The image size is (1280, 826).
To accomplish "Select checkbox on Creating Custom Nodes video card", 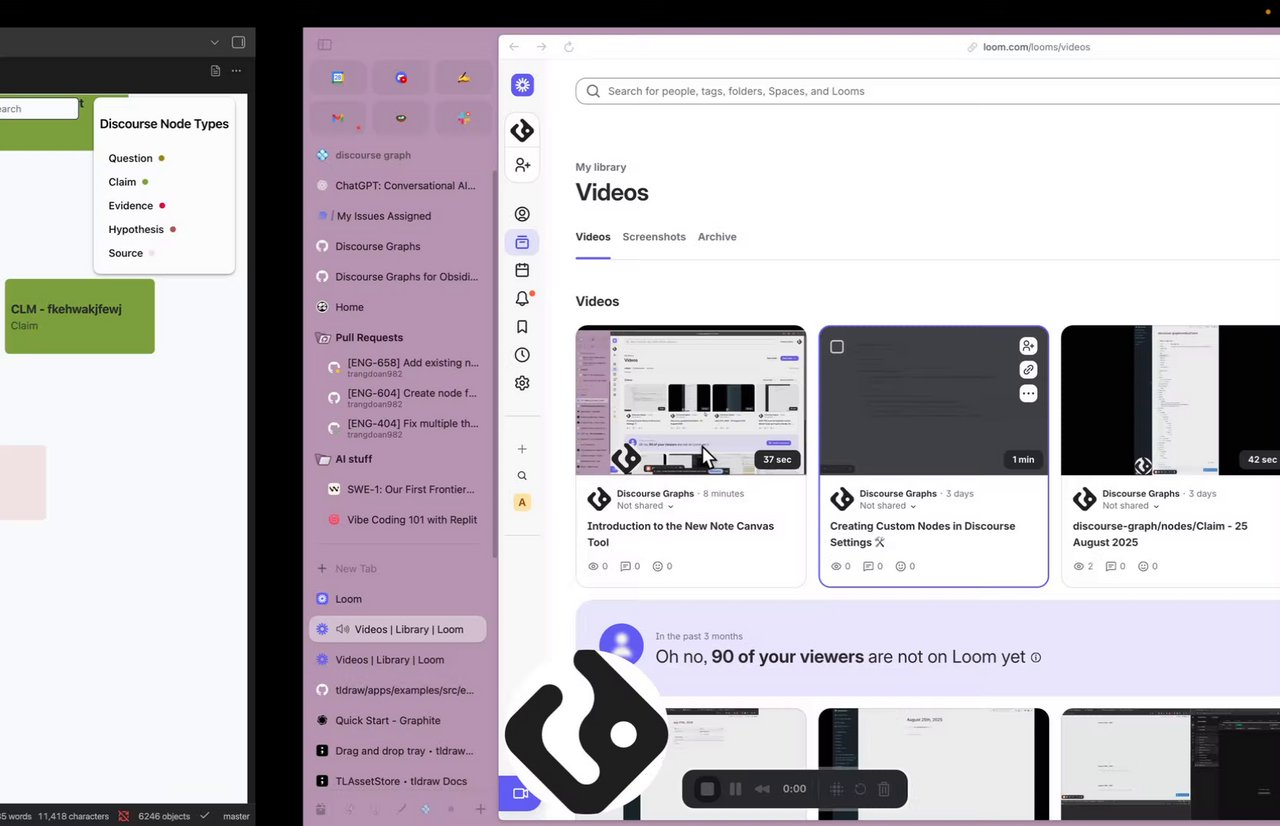I will click(837, 347).
